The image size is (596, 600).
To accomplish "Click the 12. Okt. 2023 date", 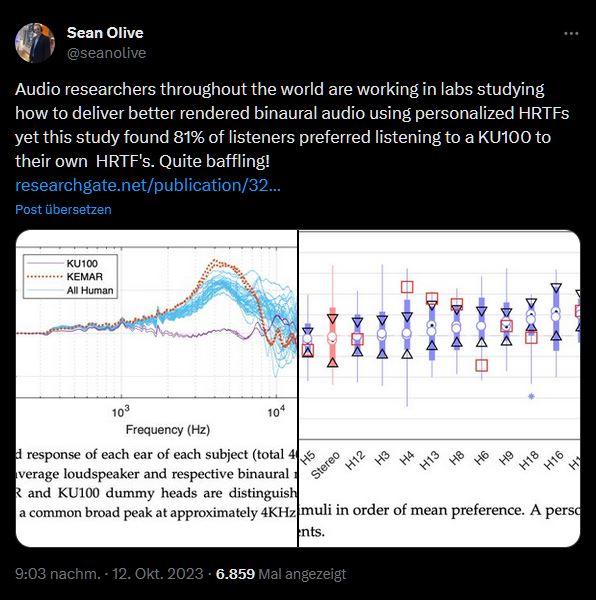I will [x=157, y=574].
